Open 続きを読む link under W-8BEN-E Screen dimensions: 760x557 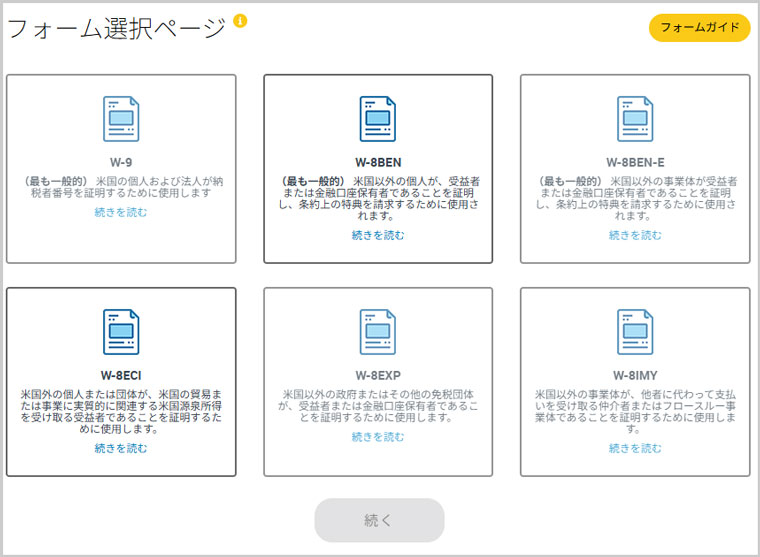[635, 235]
